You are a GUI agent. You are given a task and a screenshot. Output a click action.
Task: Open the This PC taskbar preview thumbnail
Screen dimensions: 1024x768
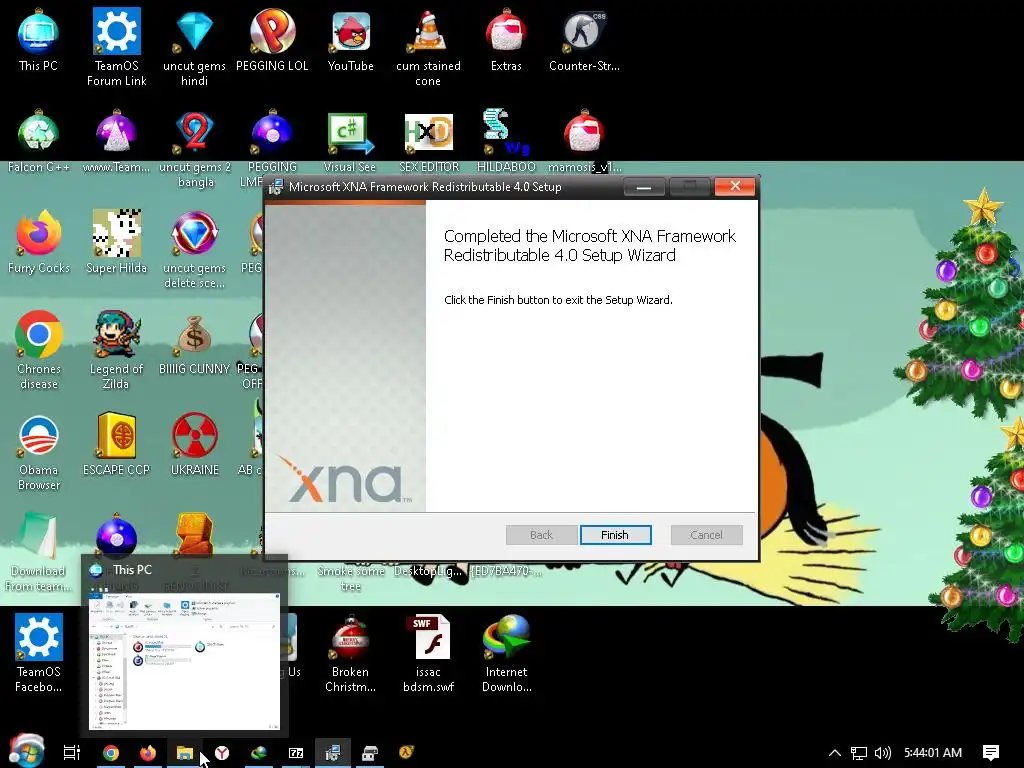[x=184, y=661]
